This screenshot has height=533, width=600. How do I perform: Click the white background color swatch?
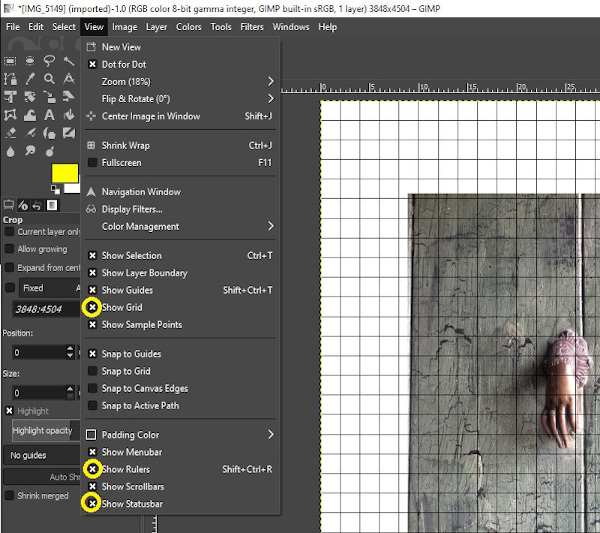[x=72, y=188]
